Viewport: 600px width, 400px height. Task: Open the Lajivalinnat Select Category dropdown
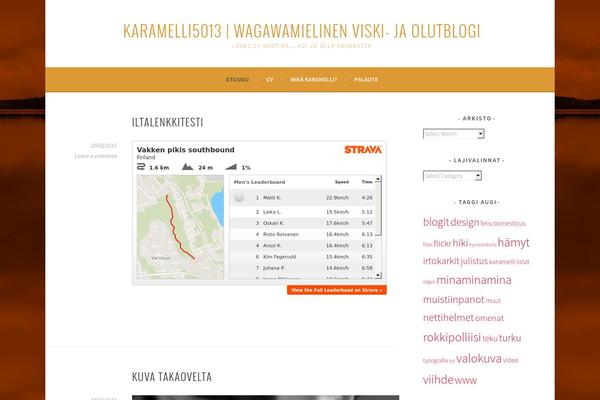(x=452, y=176)
